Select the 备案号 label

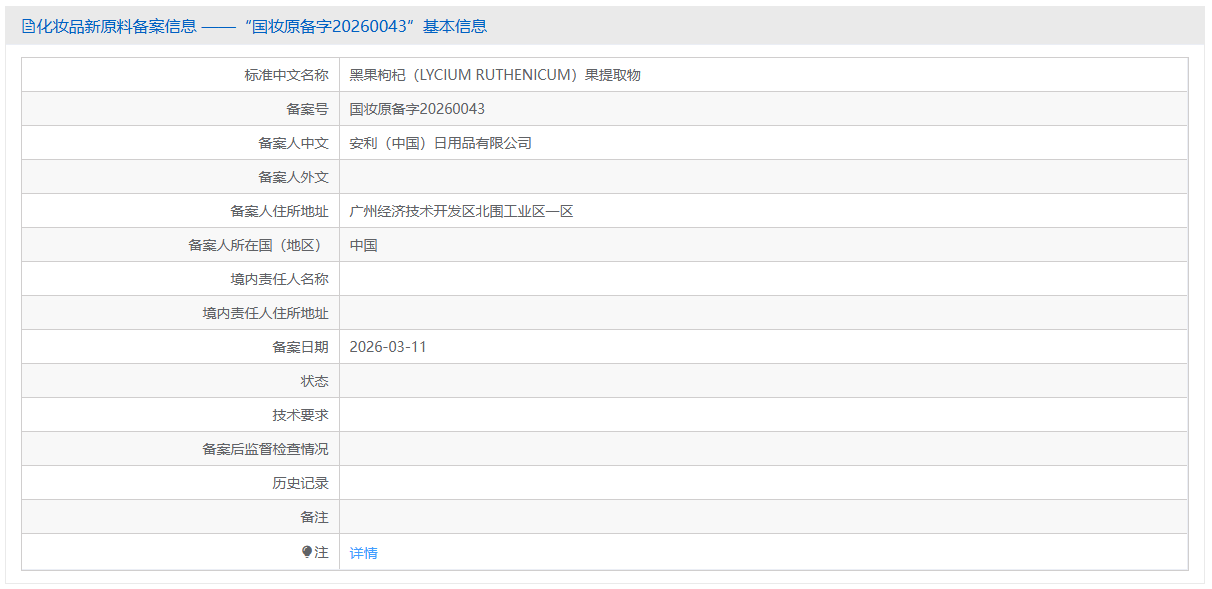[x=307, y=109]
